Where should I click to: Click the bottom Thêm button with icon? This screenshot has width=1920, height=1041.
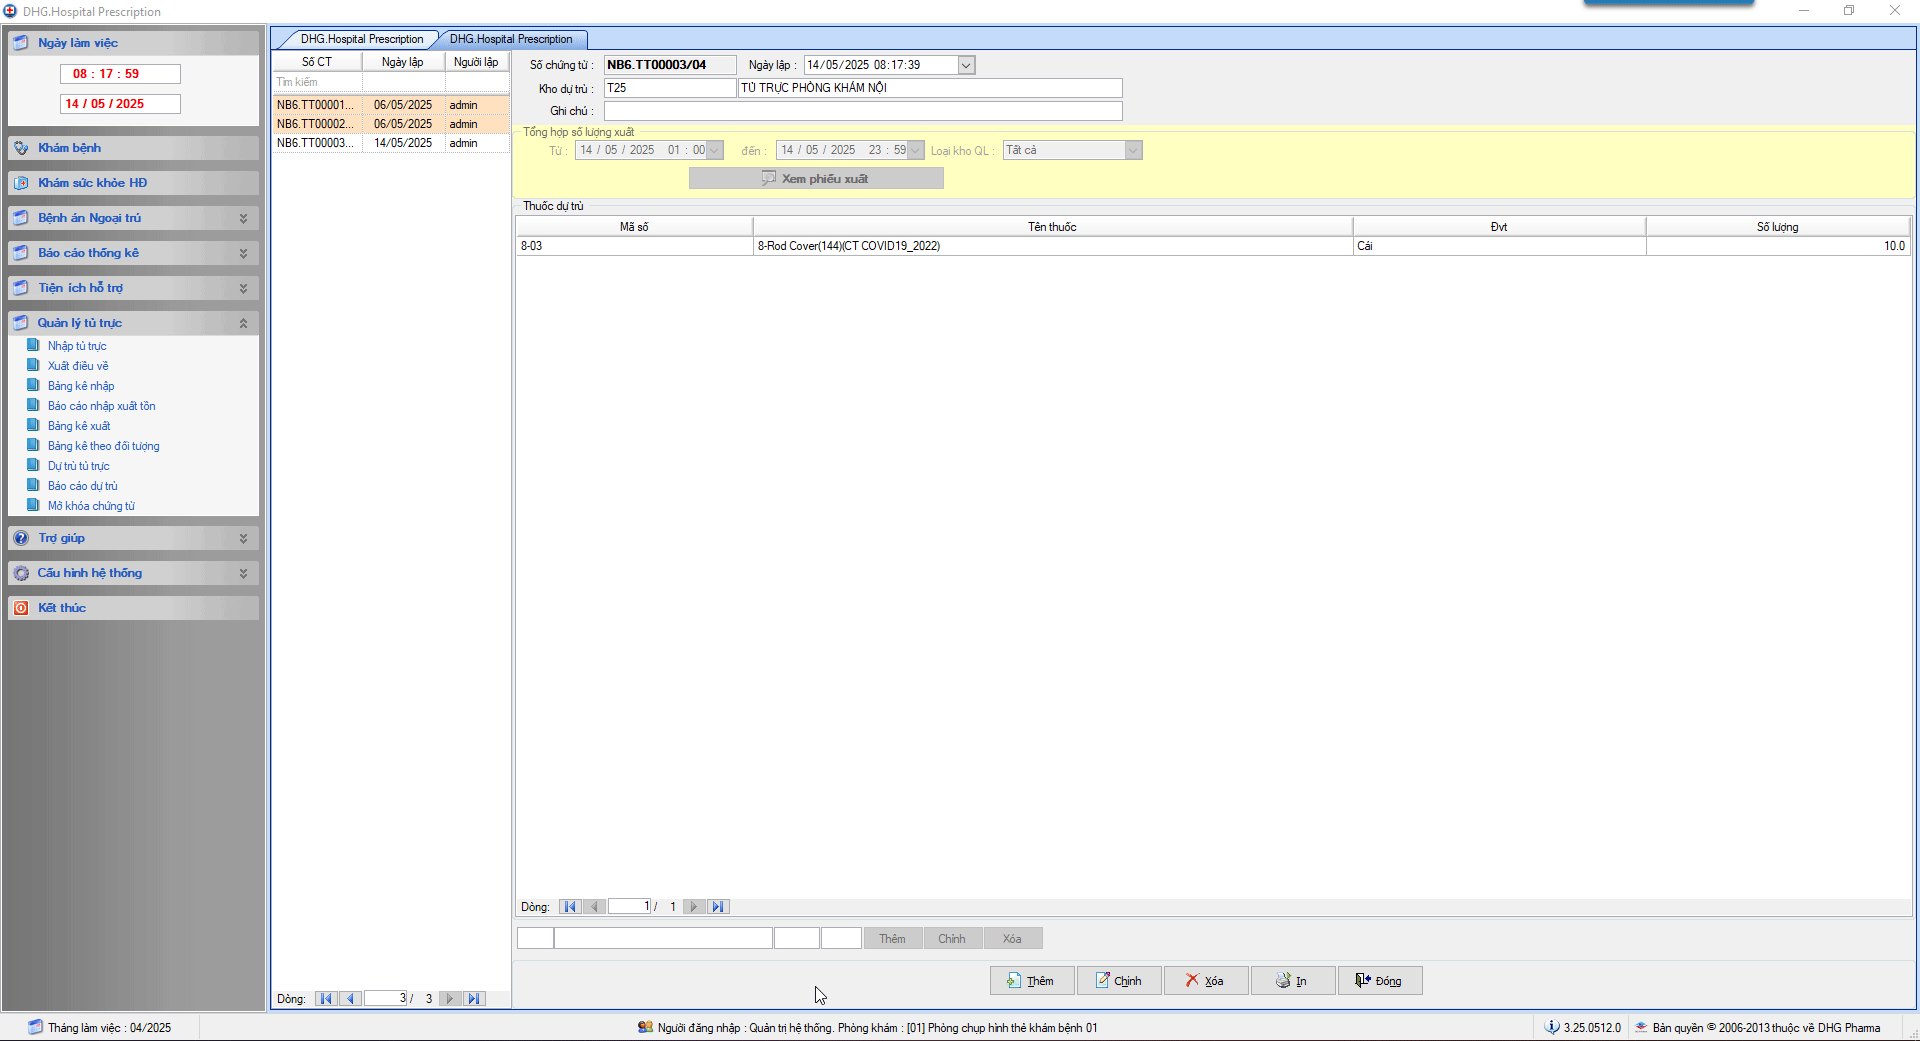(x=1032, y=981)
